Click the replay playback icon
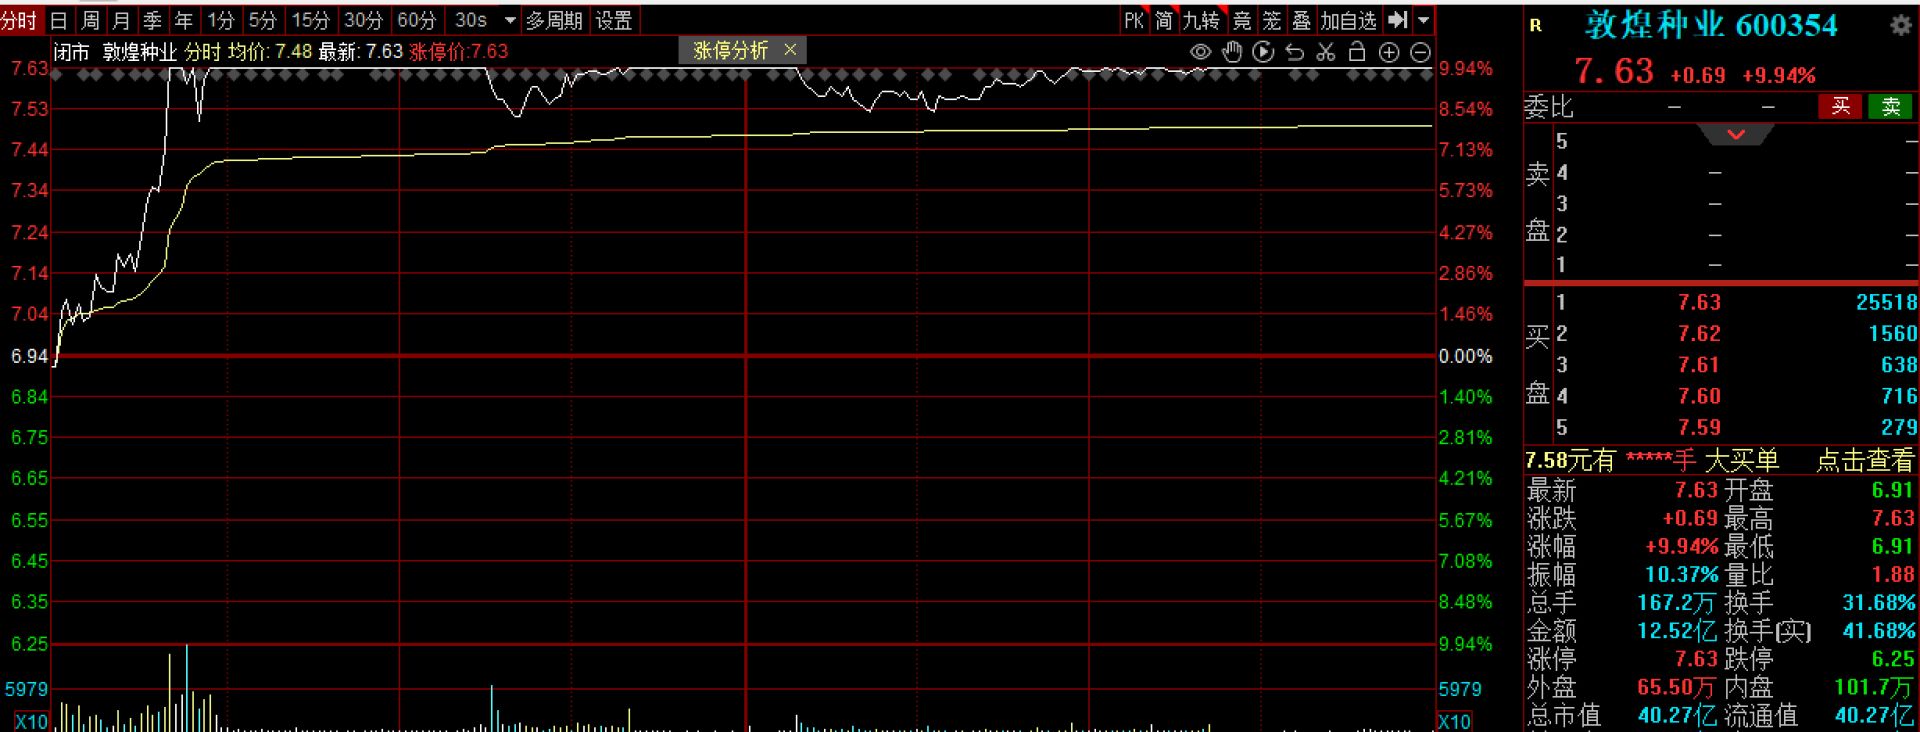 (1263, 52)
